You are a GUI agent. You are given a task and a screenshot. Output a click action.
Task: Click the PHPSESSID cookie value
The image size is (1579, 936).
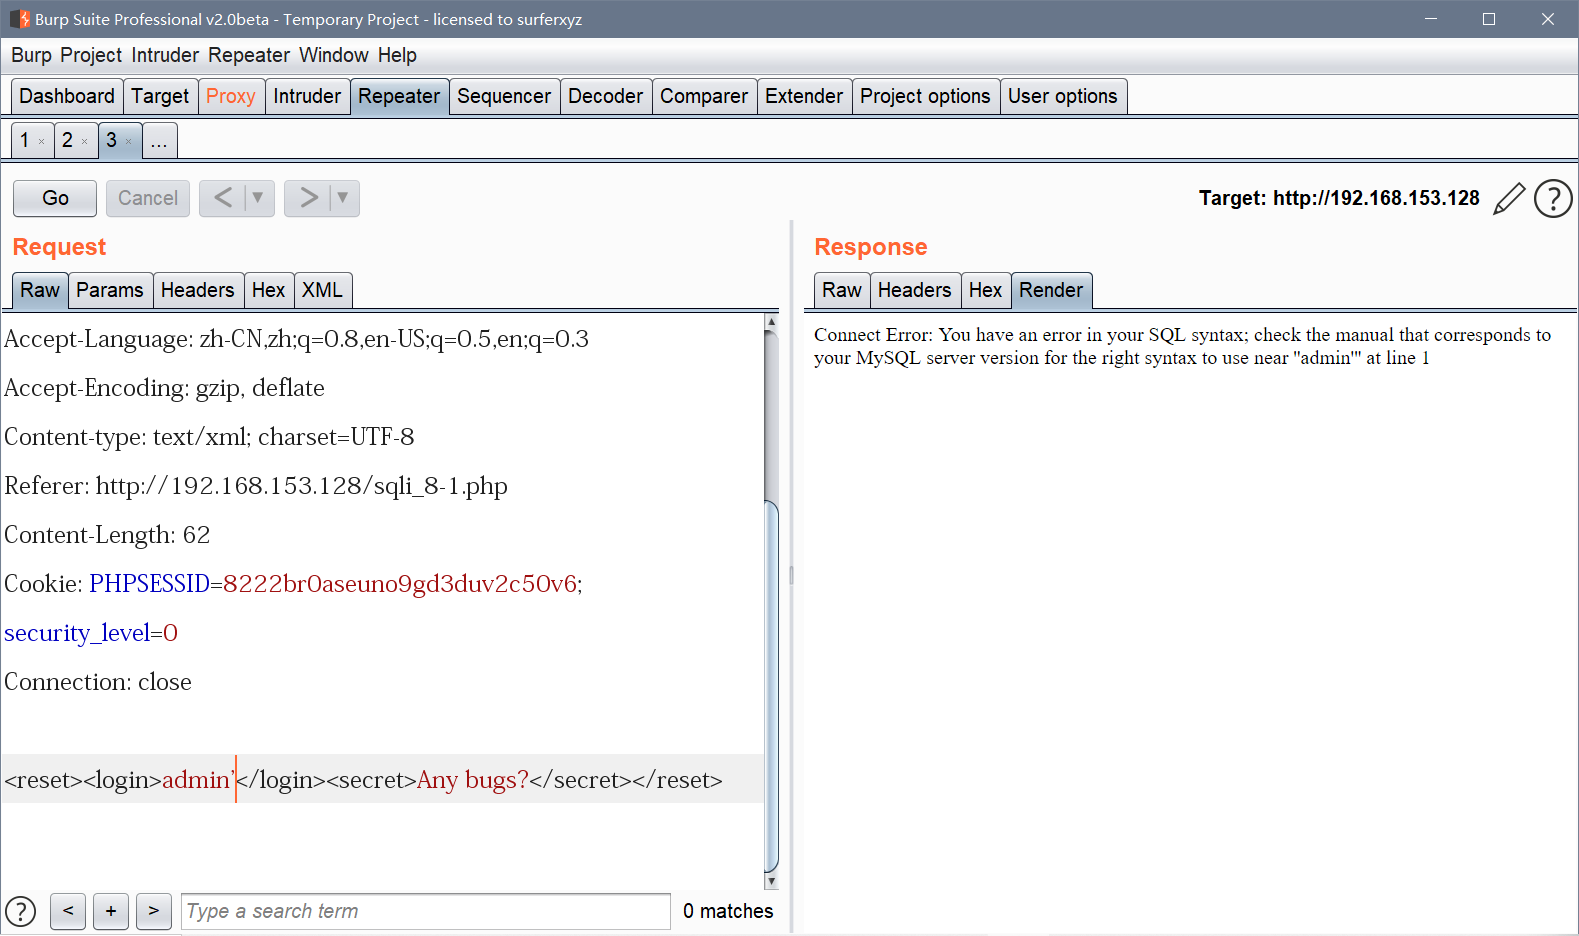(400, 584)
